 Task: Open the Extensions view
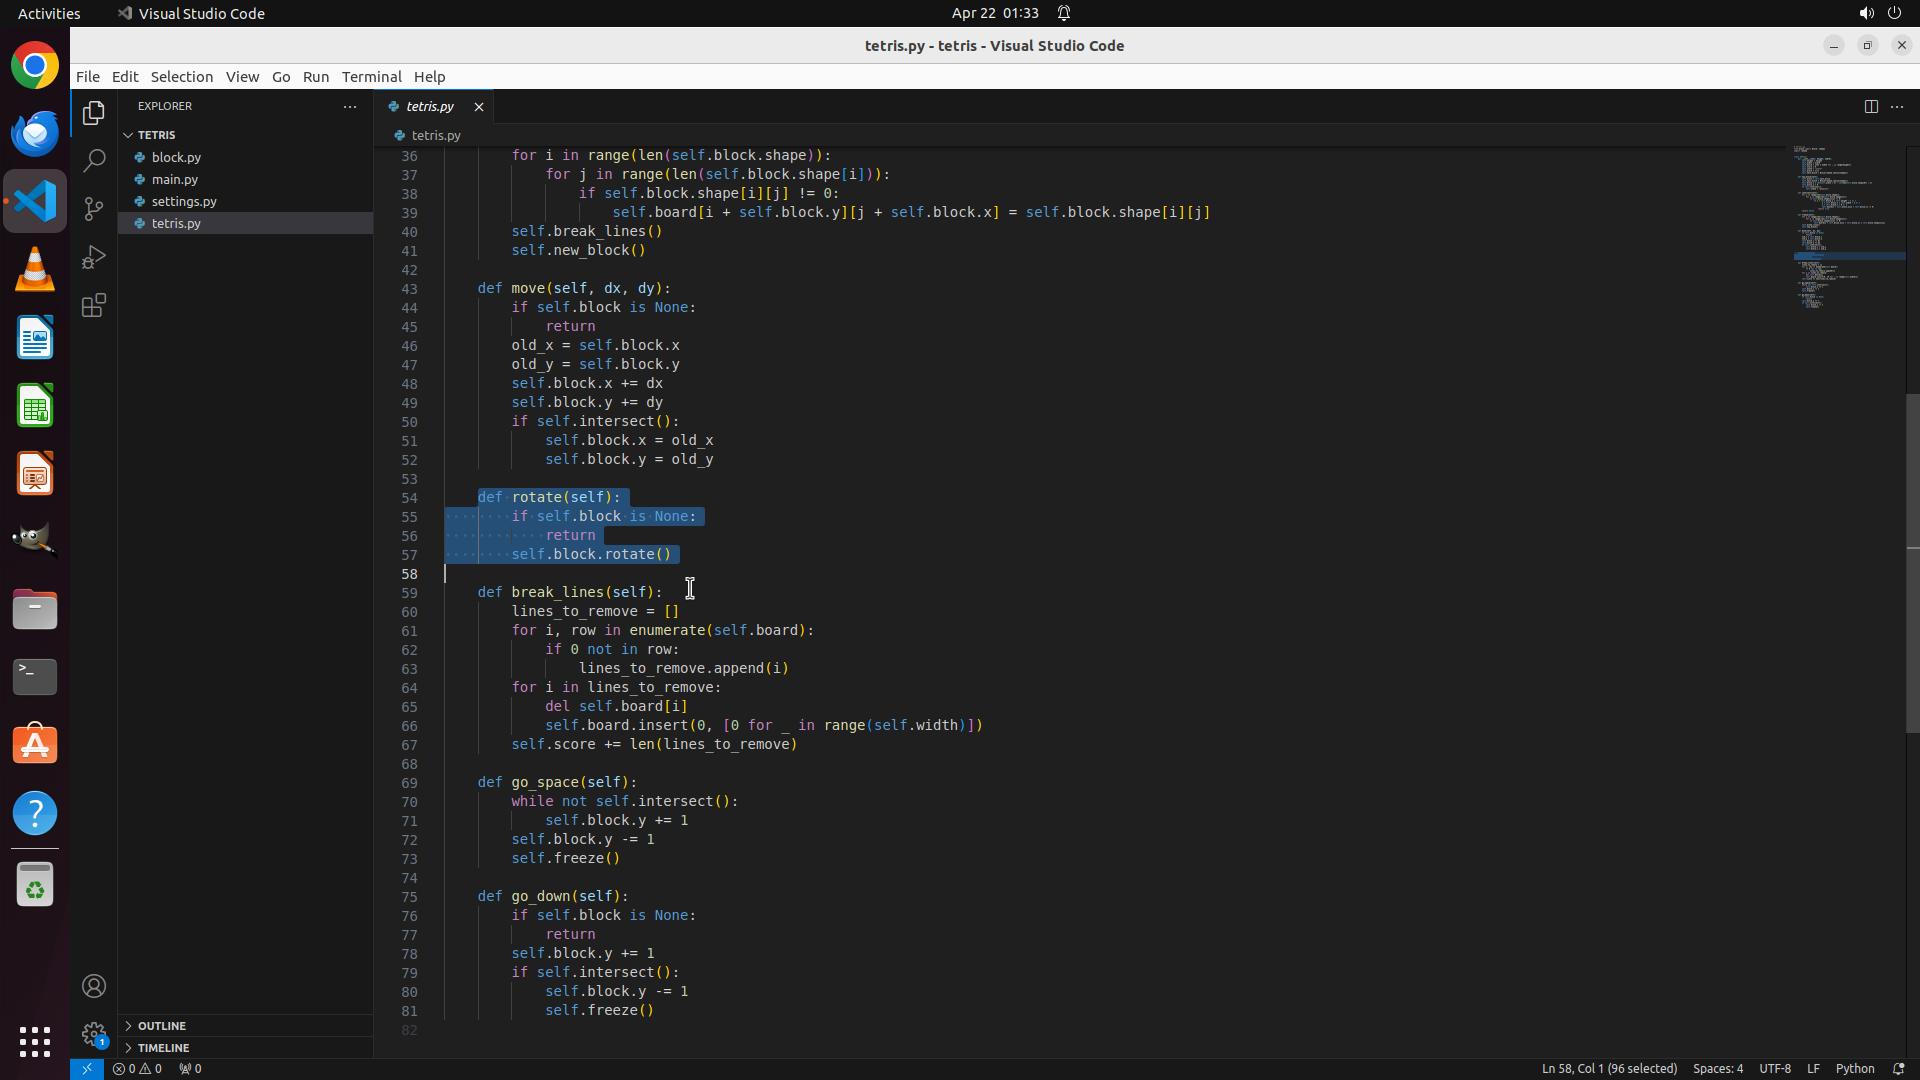click(94, 305)
